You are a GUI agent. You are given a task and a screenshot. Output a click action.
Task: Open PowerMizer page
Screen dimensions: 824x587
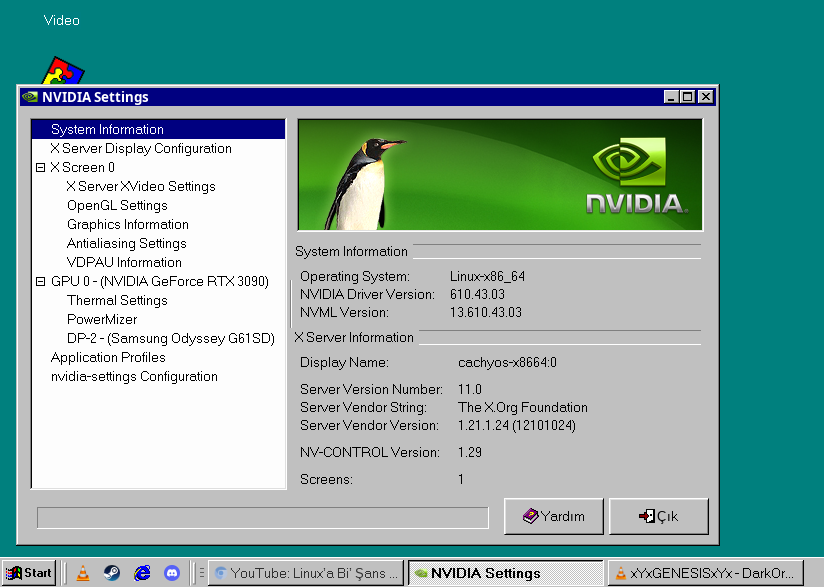coord(102,320)
